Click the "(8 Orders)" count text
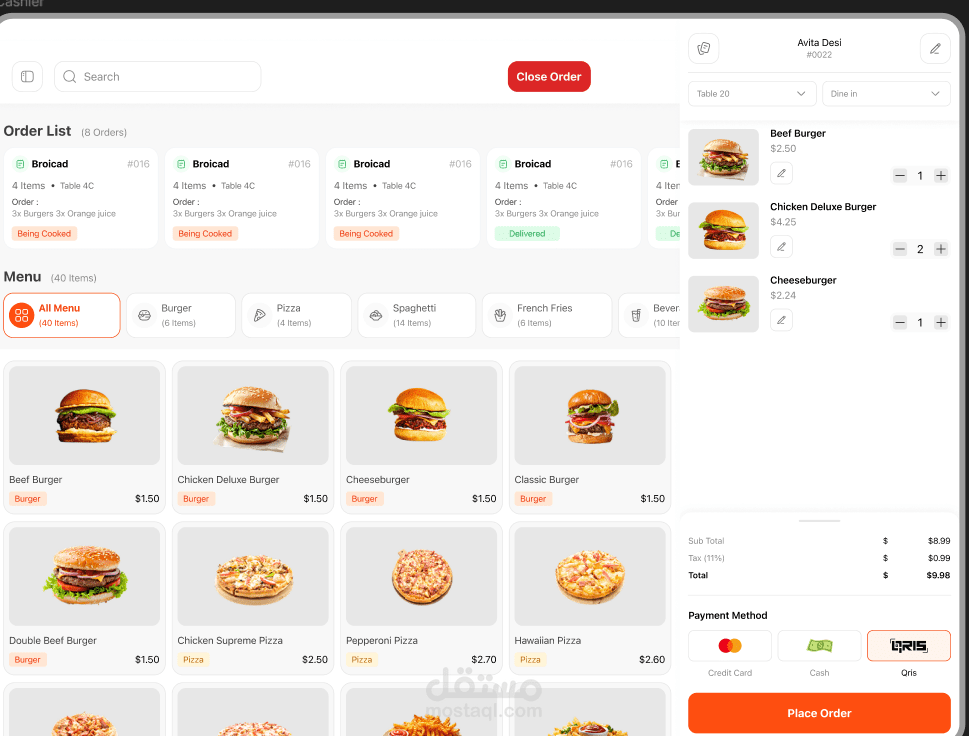Image resolution: width=969 pixels, height=736 pixels. click(104, 132)
